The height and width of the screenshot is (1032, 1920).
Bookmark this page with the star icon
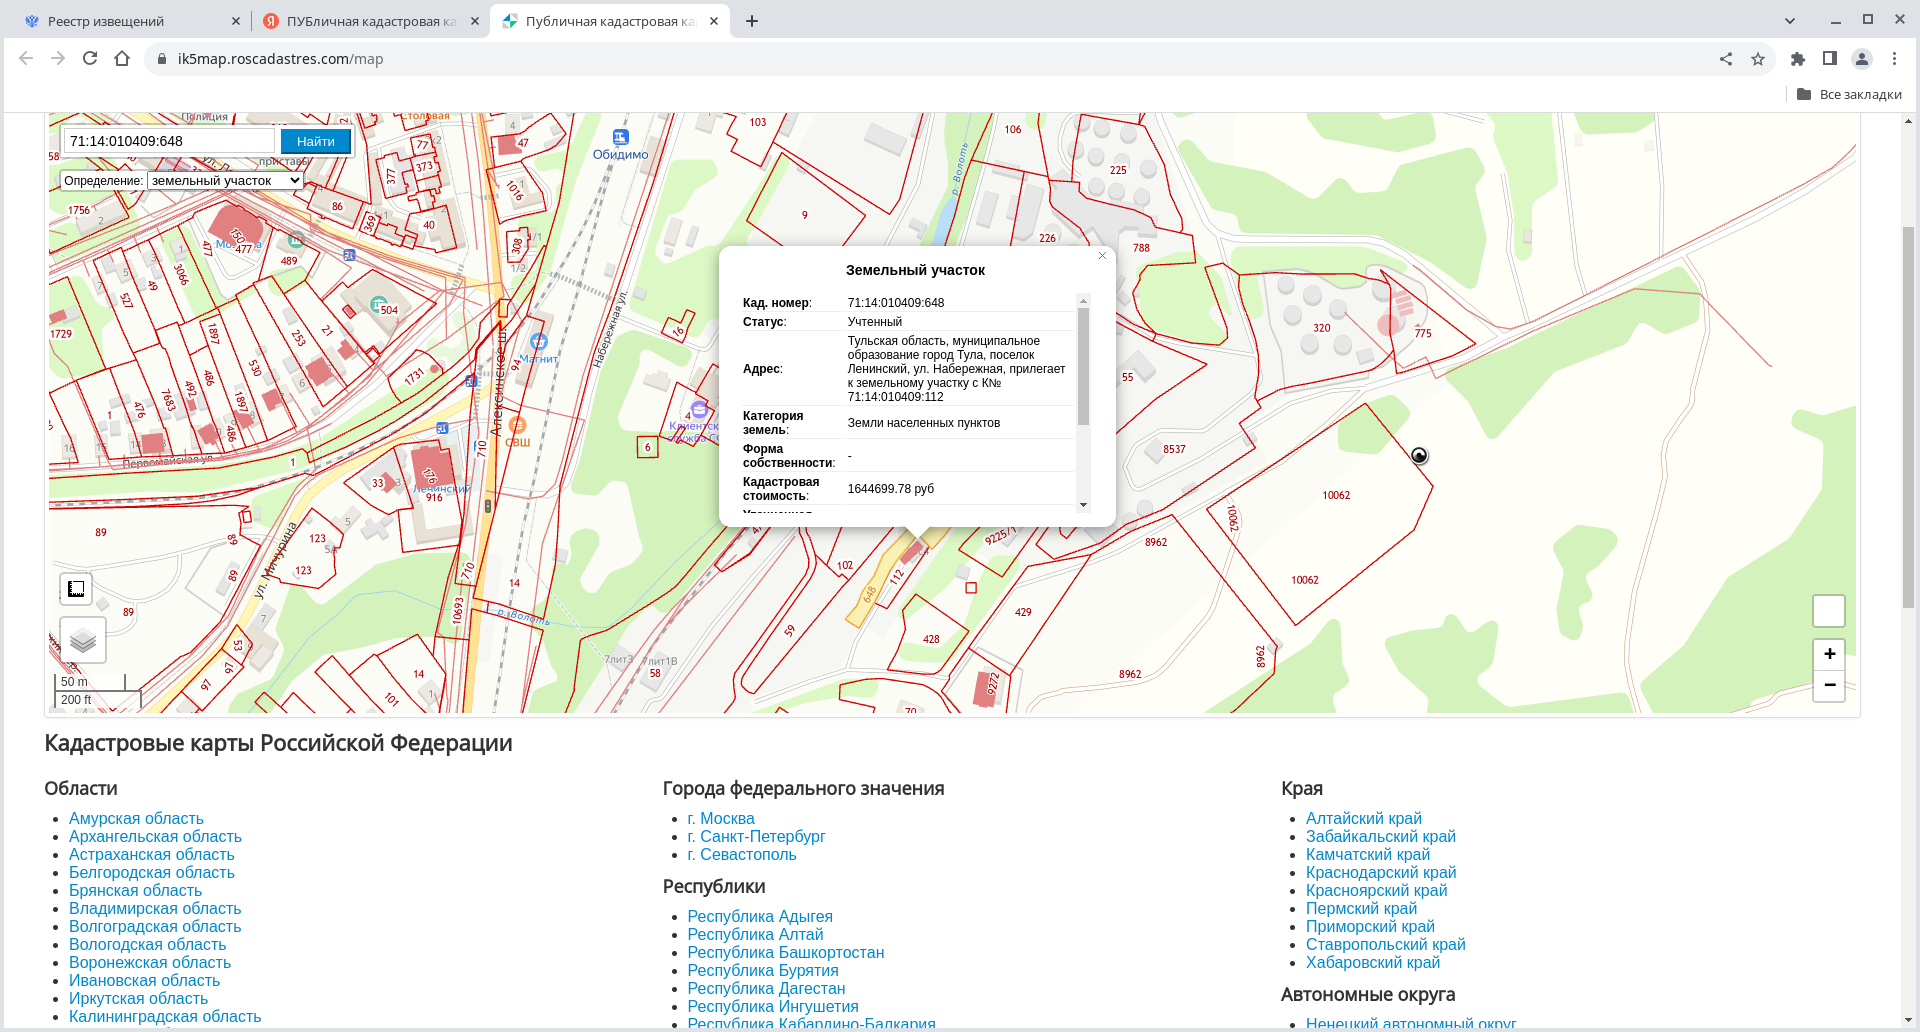click(x=1758, y=59)
